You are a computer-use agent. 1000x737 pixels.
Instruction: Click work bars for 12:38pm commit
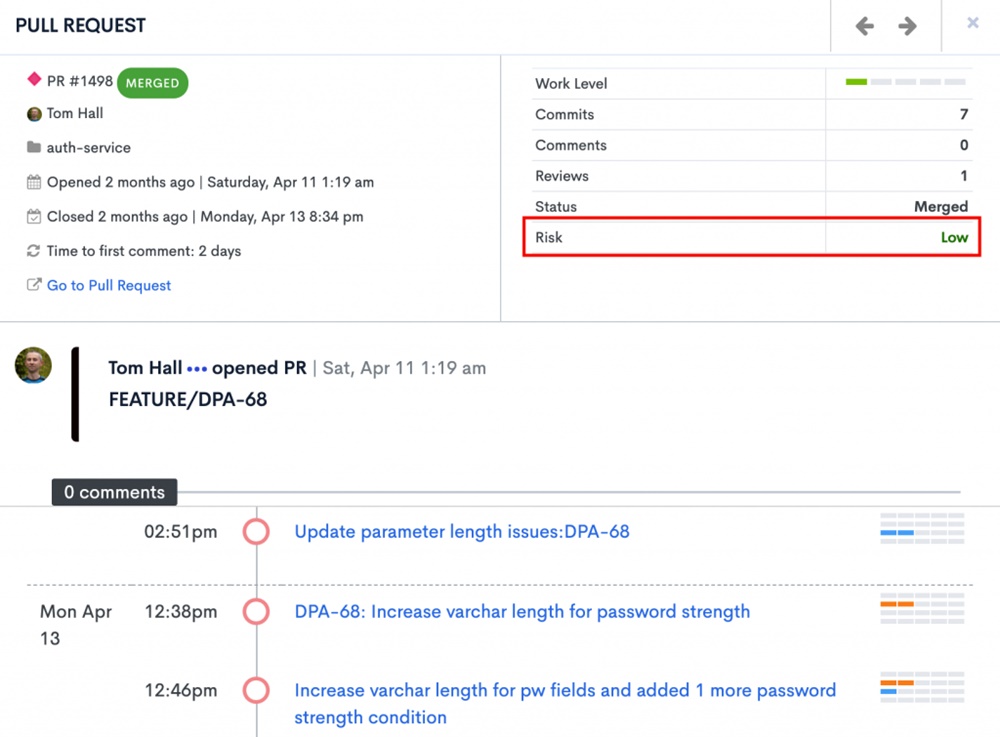(x=922, y=608)
